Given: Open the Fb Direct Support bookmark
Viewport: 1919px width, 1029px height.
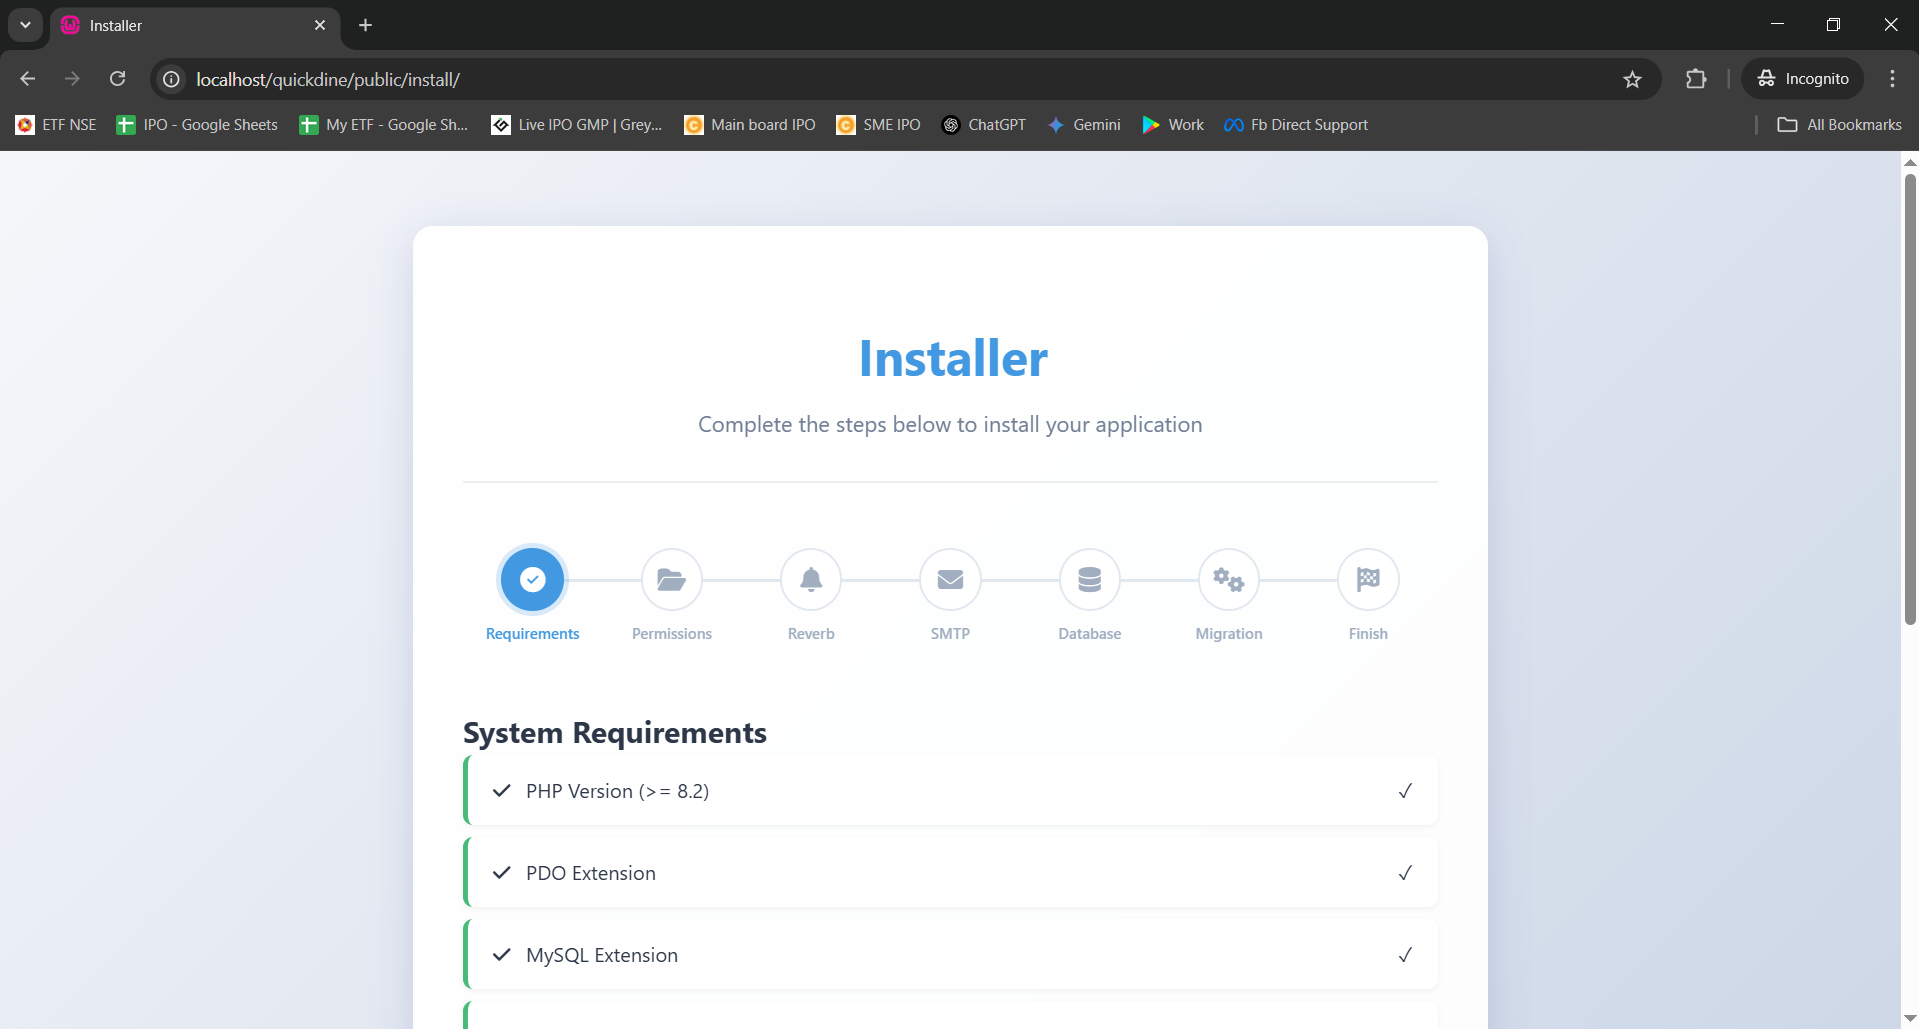Looking at the screenshot, I should (x=1296, y=125).
